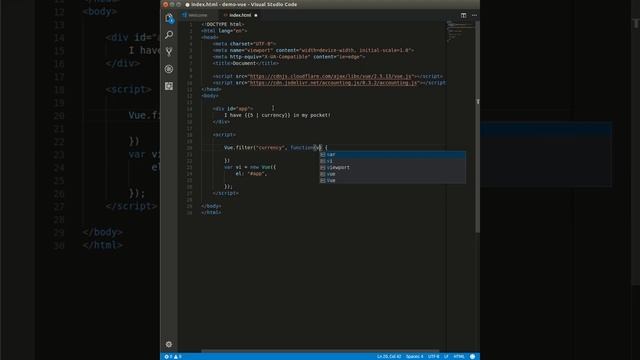Show errors and warnings from status bar
The width and height of the screenshot is (640, 360).
coord(173,357)
